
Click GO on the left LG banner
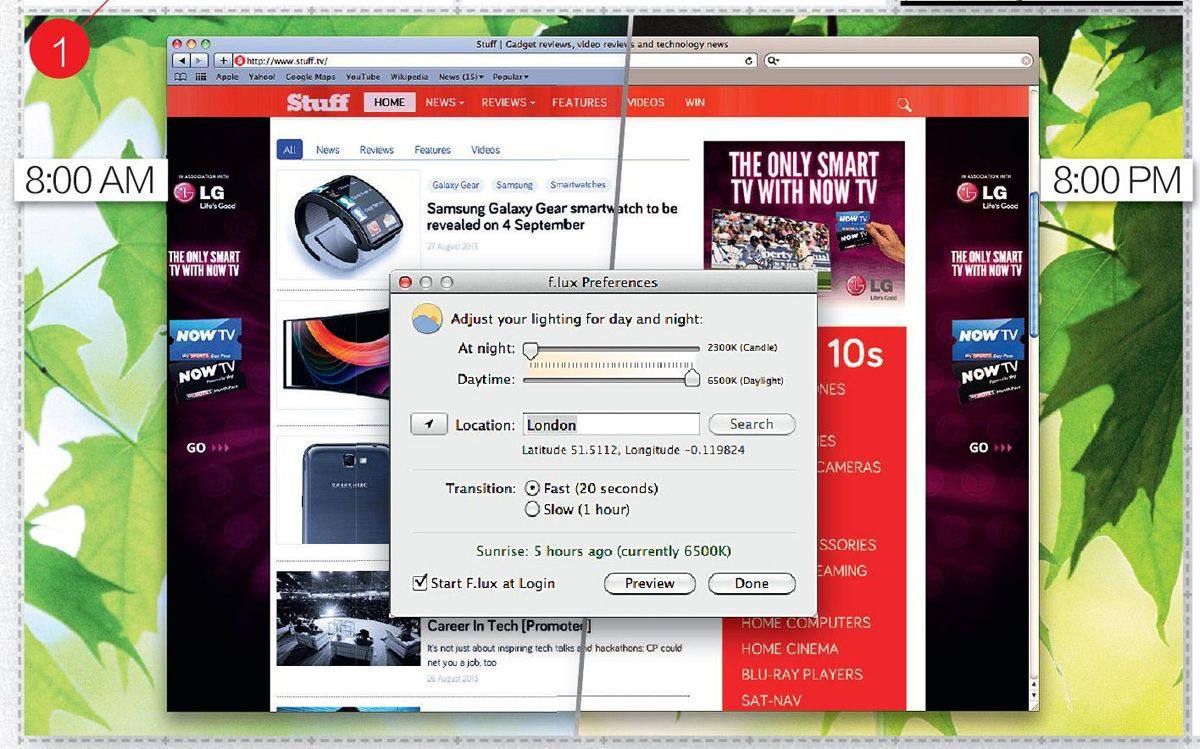pyautogui.click(x=208, y=448)
